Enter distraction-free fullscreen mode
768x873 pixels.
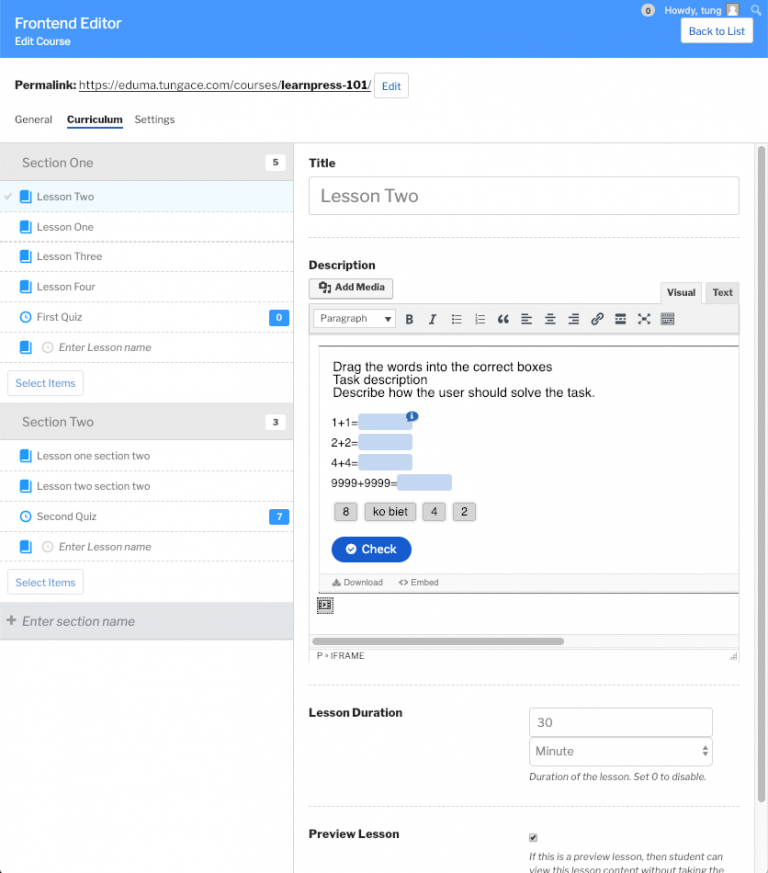(x=644, y=319)
